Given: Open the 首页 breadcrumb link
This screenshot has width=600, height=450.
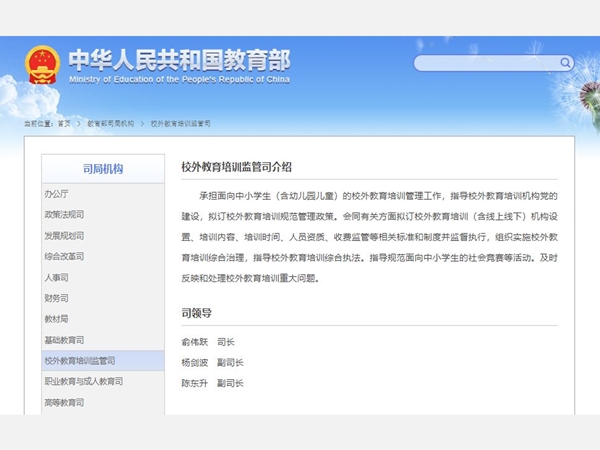Looking at the screenshot, I should pos(64,124).
